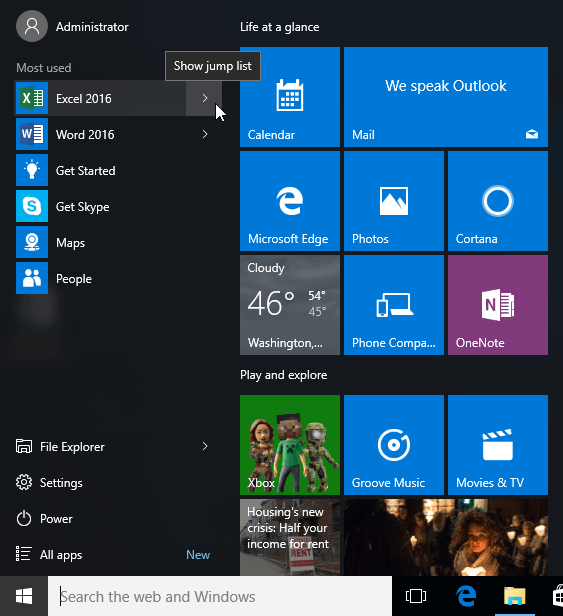This screenshot has width=563, height=616.
Task: Open the Photos tile
Action: click(x=394, y=201)
